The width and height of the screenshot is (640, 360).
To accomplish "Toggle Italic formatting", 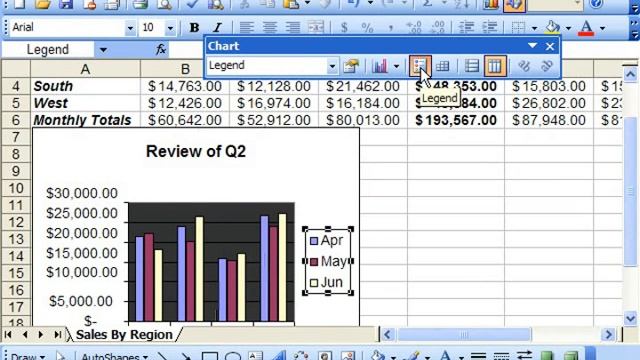I will [218, 28].
